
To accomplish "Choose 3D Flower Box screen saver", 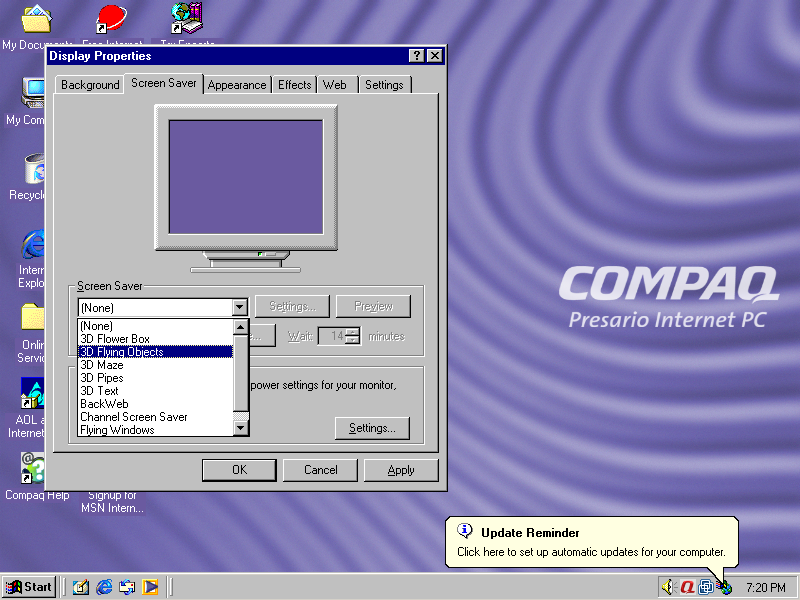I will click(156, 339).
